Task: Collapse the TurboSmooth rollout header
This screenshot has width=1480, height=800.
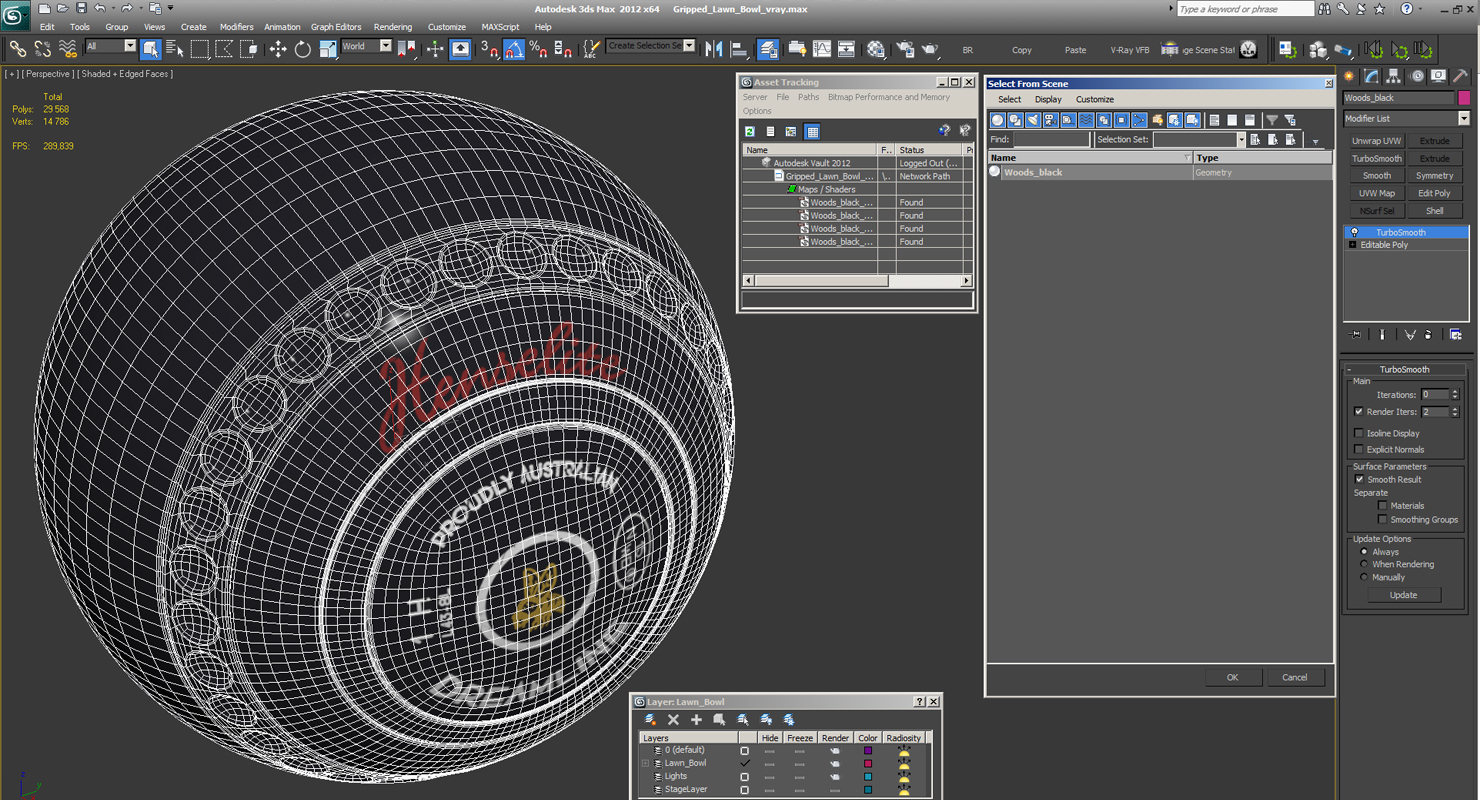Action: (x=1405, y=369)
